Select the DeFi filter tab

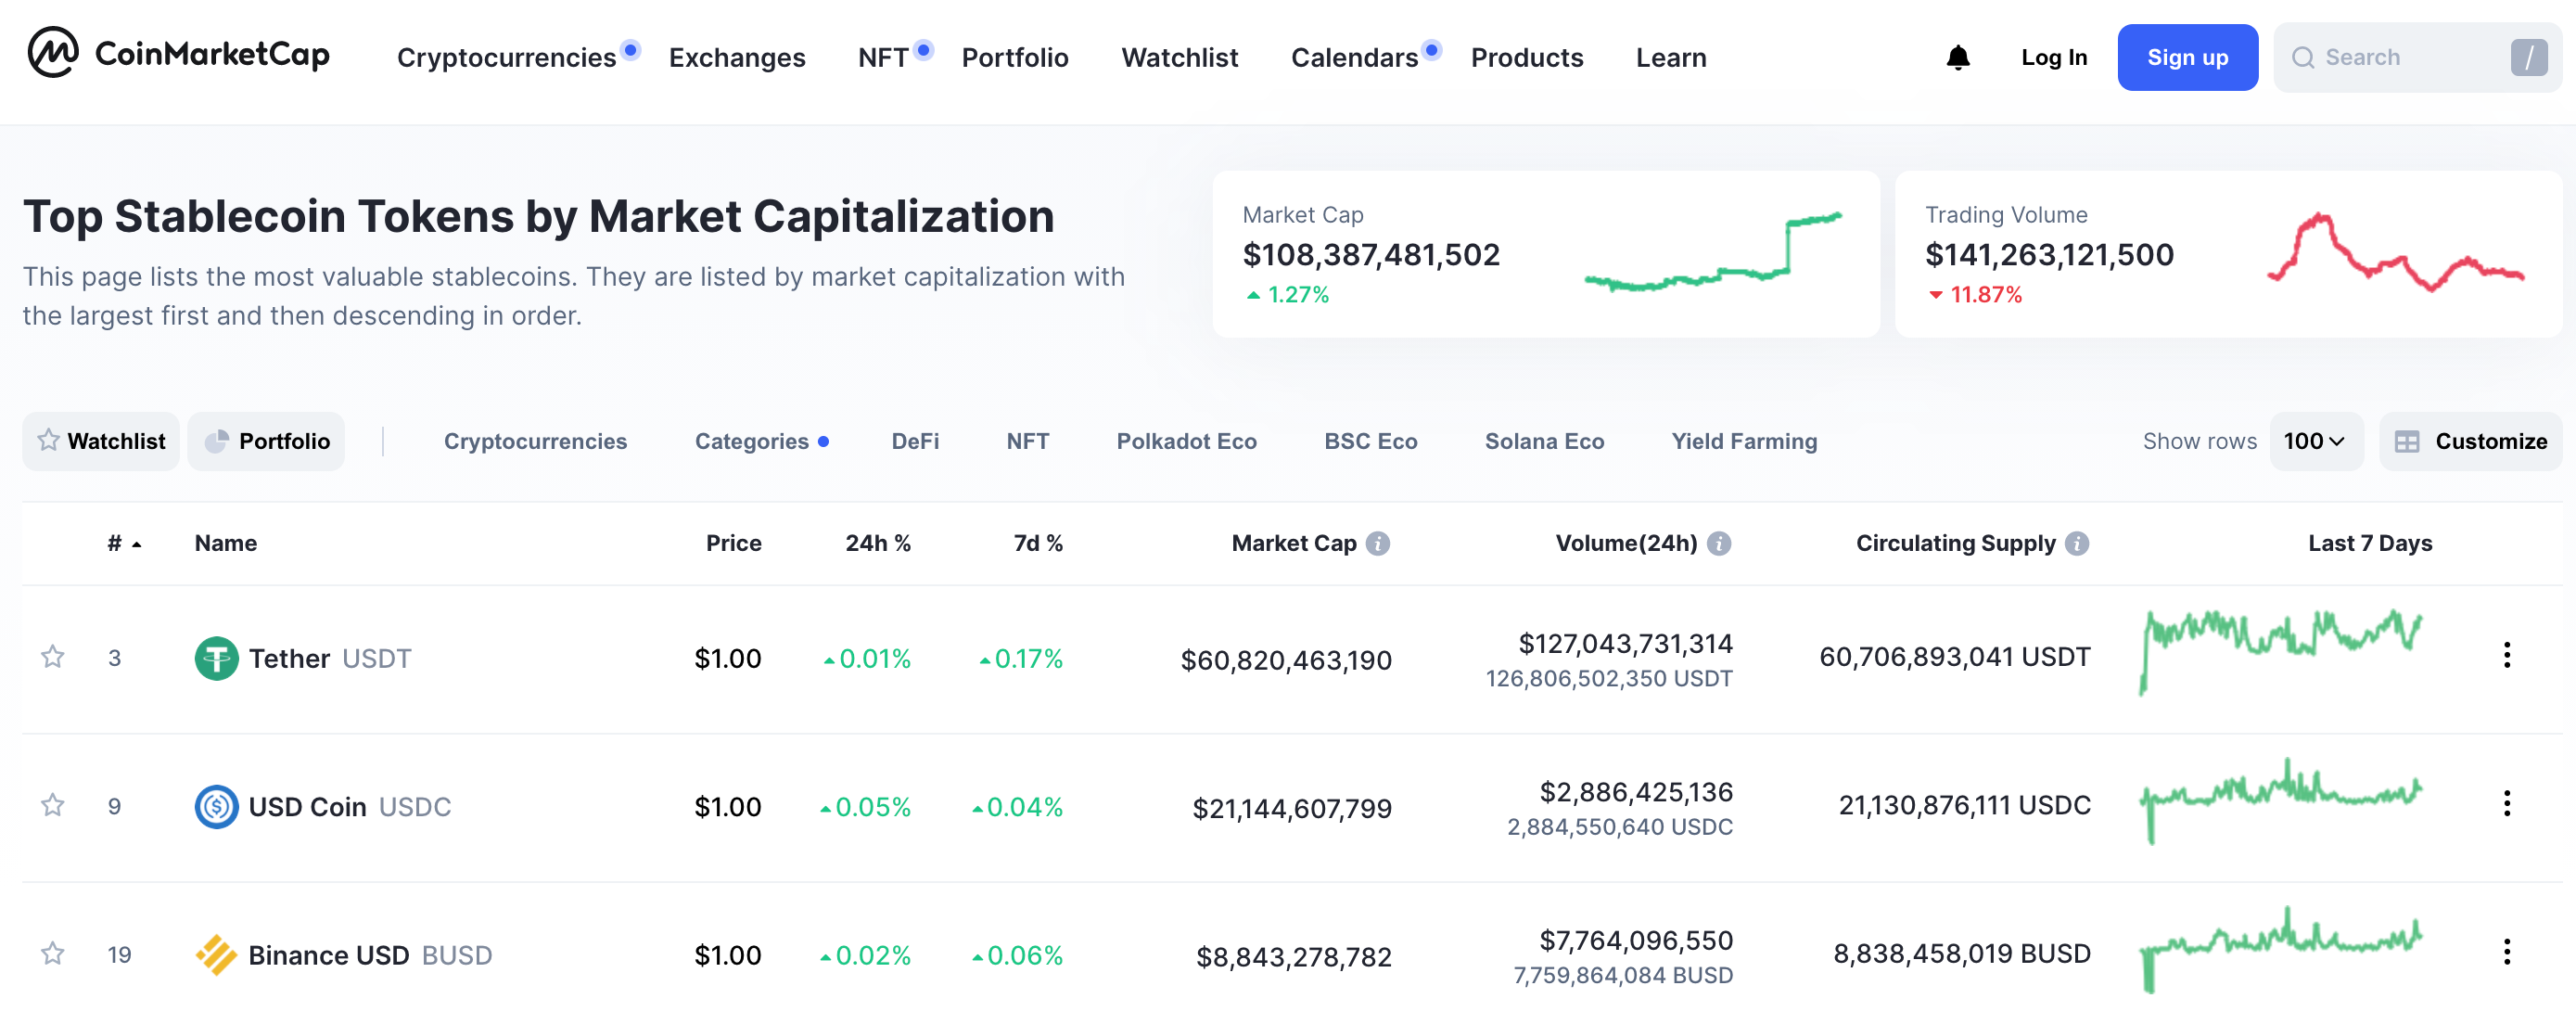pyautogui.click(x=915, y=441)
